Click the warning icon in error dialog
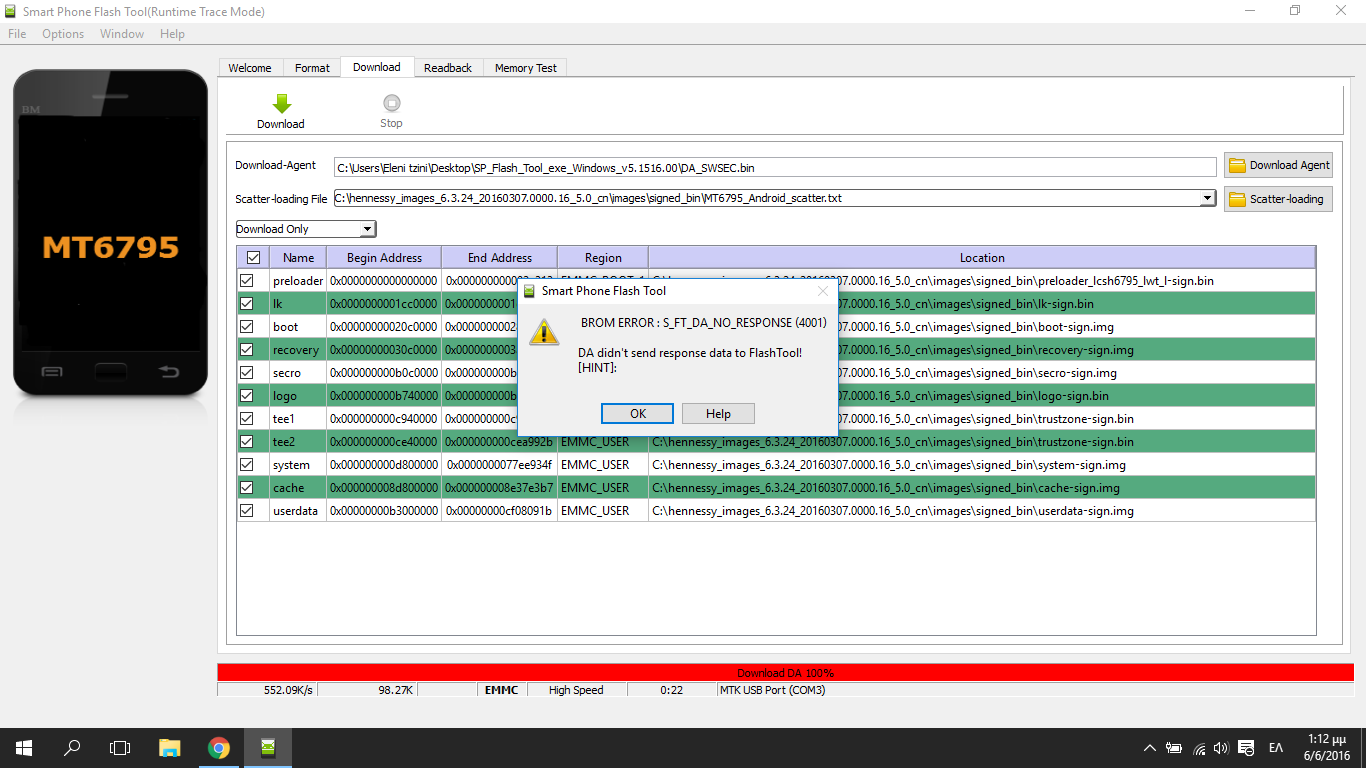 (x=544, y=333)
